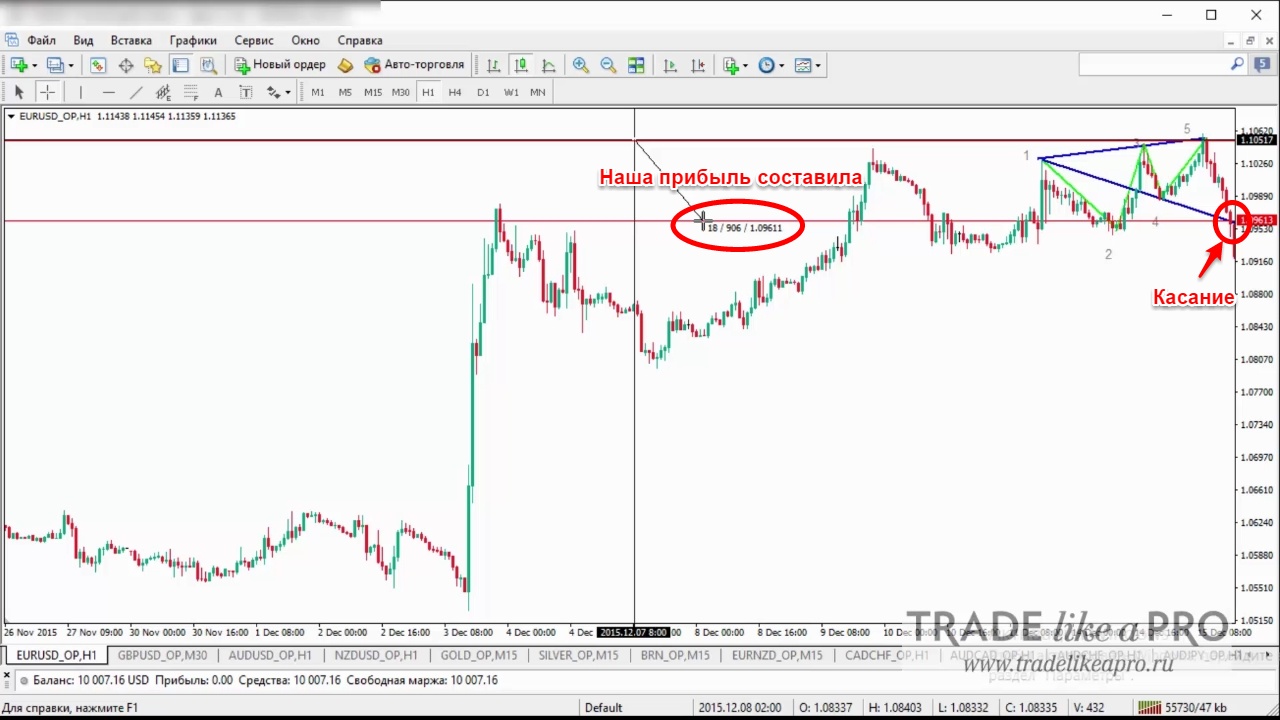Select the Crosshair cursor tool
The image size is (1280, 720).
pos(47,92)
